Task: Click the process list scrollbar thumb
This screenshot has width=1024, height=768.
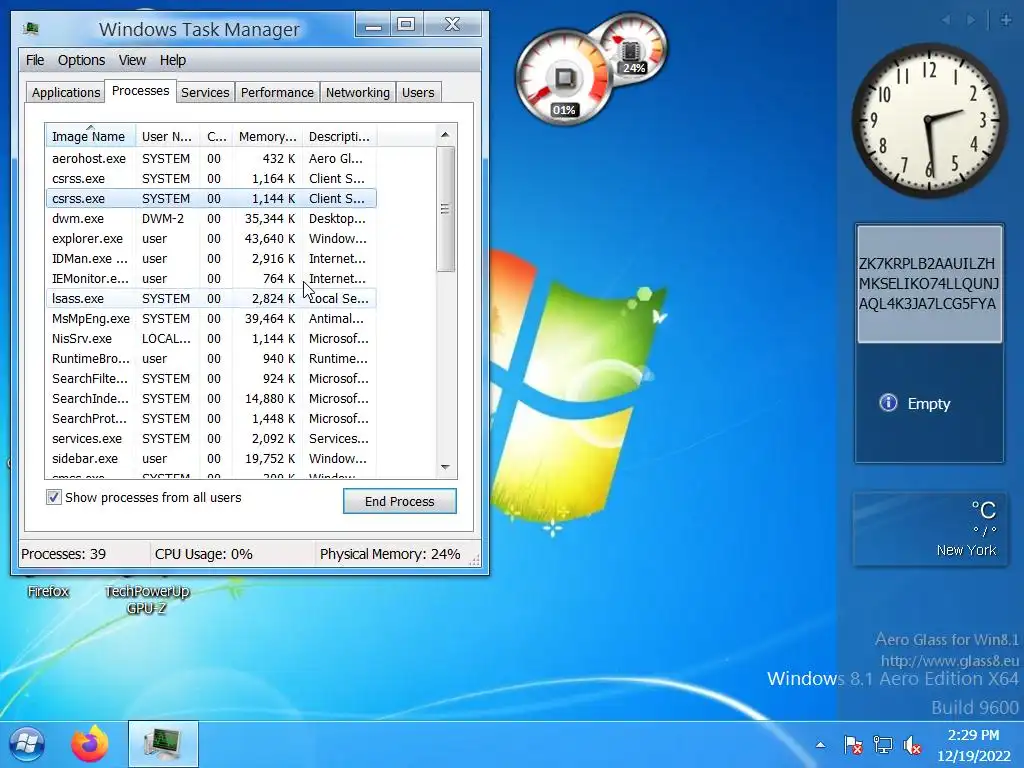Action: [445, 209]
